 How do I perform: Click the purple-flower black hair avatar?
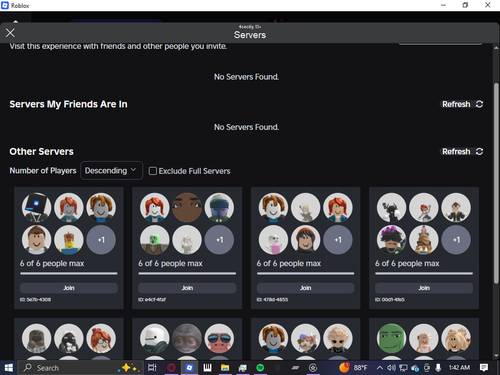click(391, 240)
